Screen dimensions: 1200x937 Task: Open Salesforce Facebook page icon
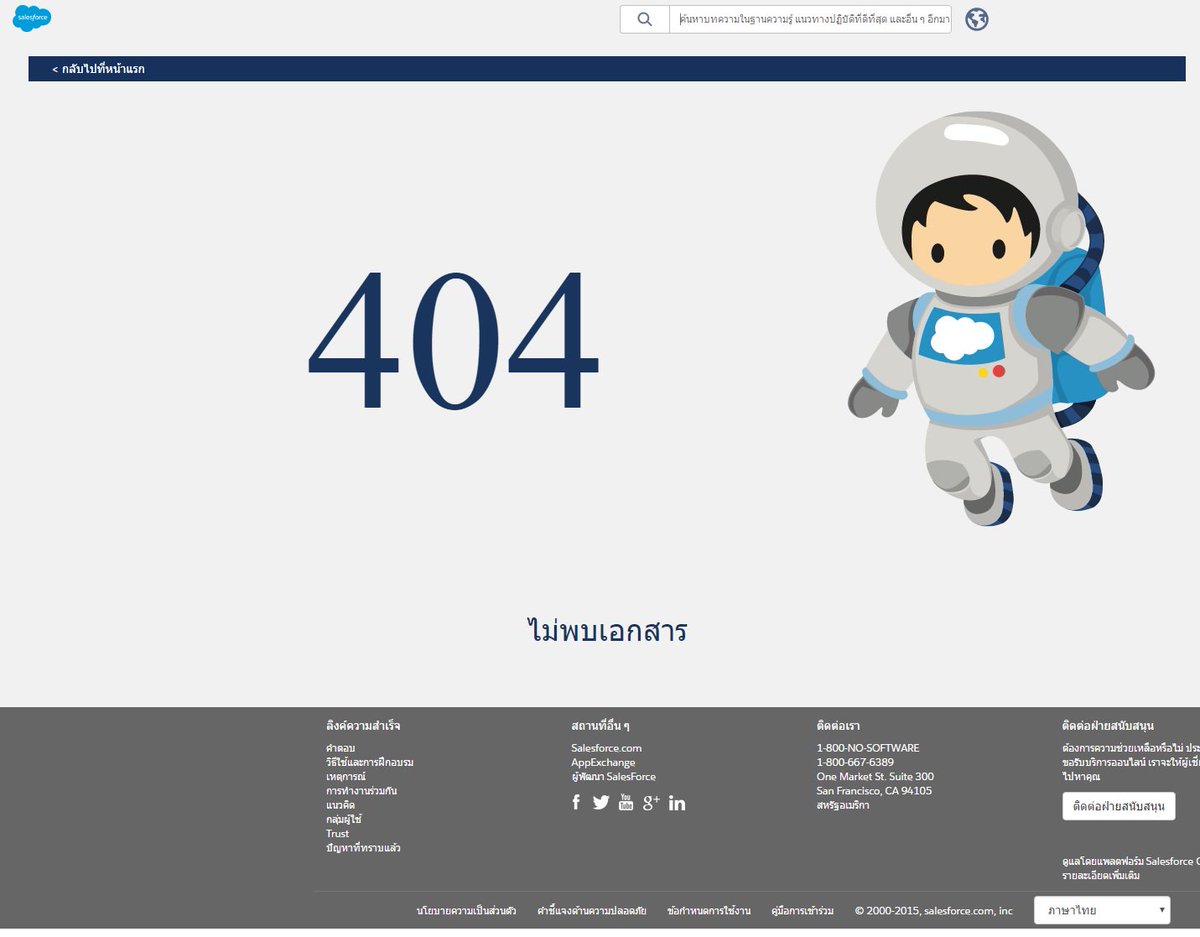pyautogui.click(x=576, y=802)
